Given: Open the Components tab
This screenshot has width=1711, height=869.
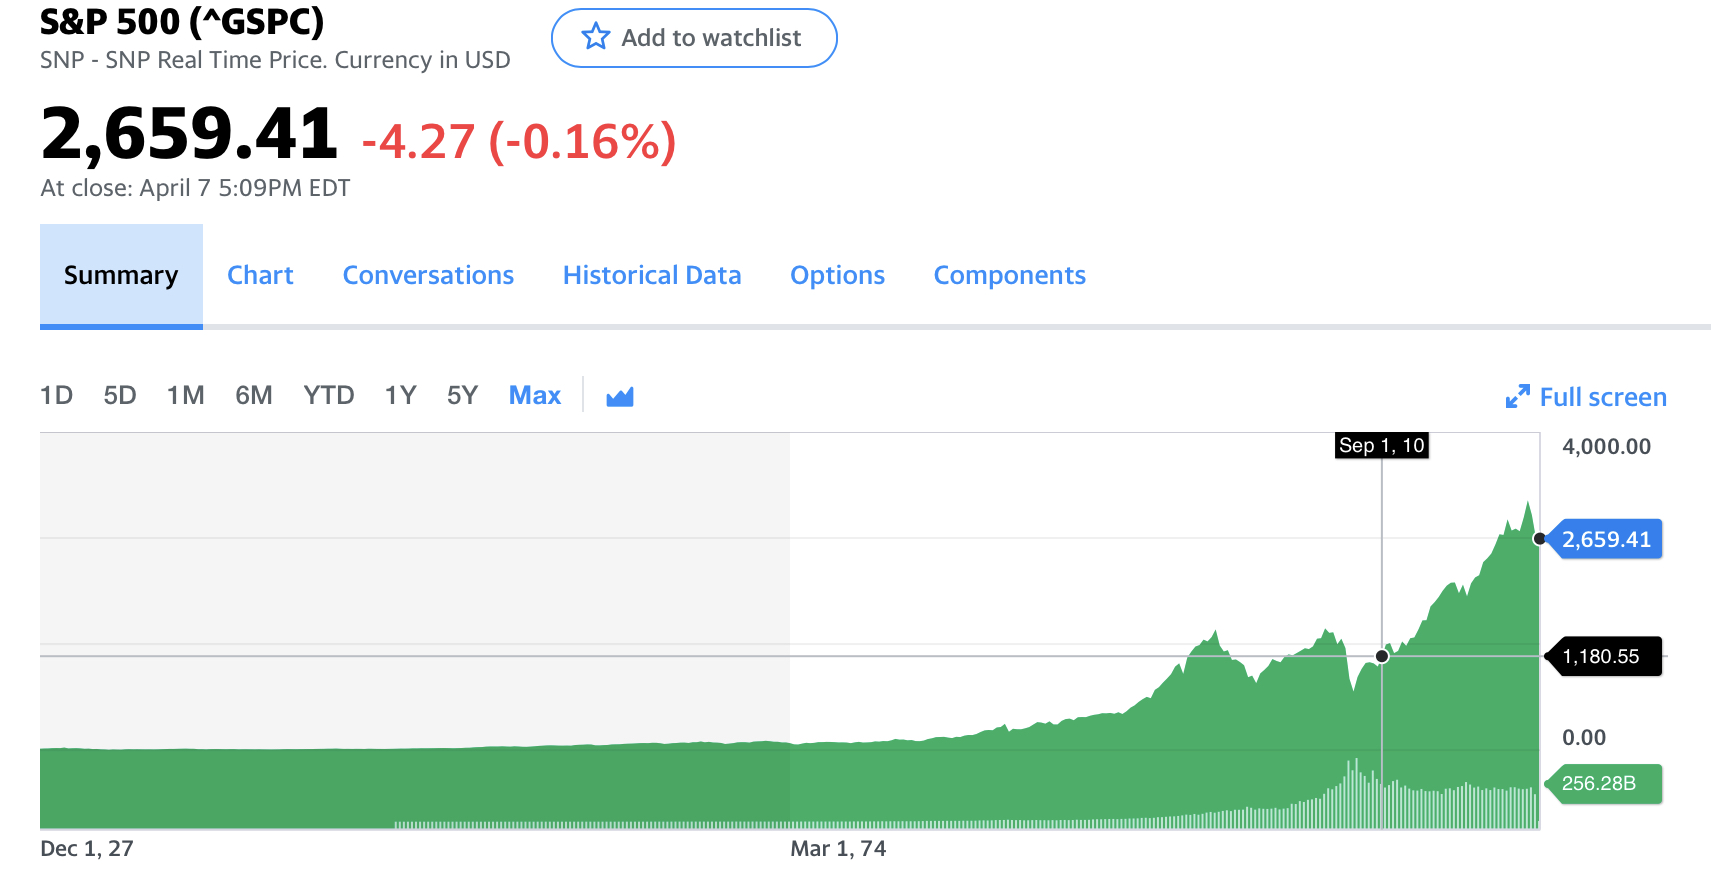Looking at the screenshot, I should 1009,275.
